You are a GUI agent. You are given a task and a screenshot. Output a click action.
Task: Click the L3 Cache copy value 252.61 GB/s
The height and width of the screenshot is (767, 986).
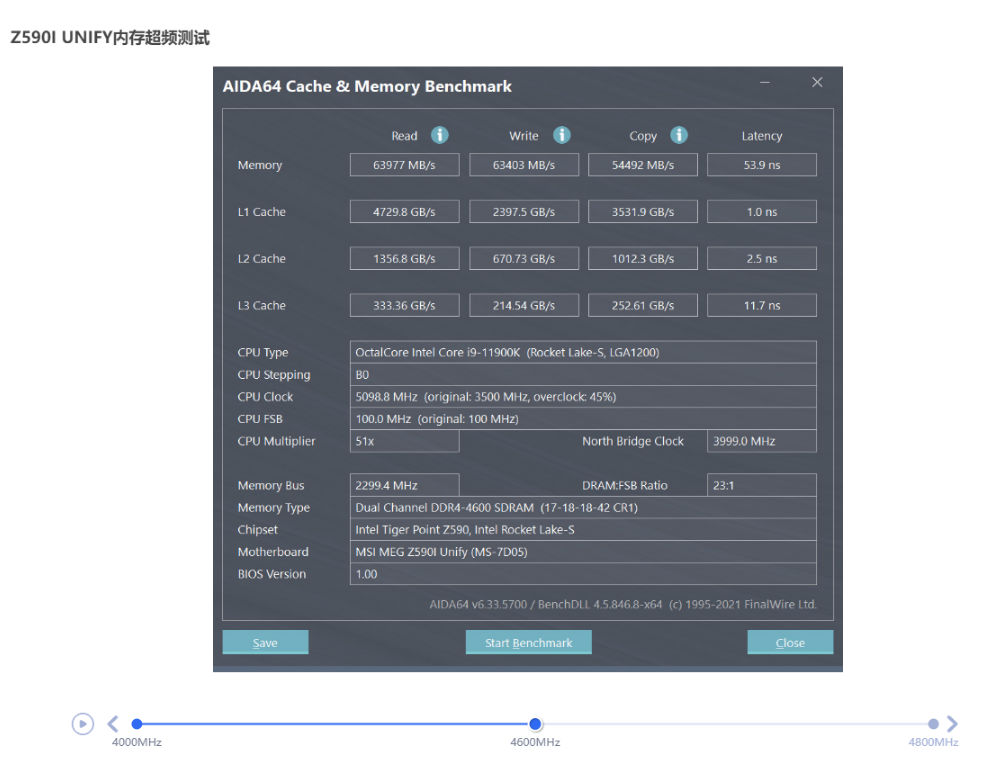(x=643, y=306)
